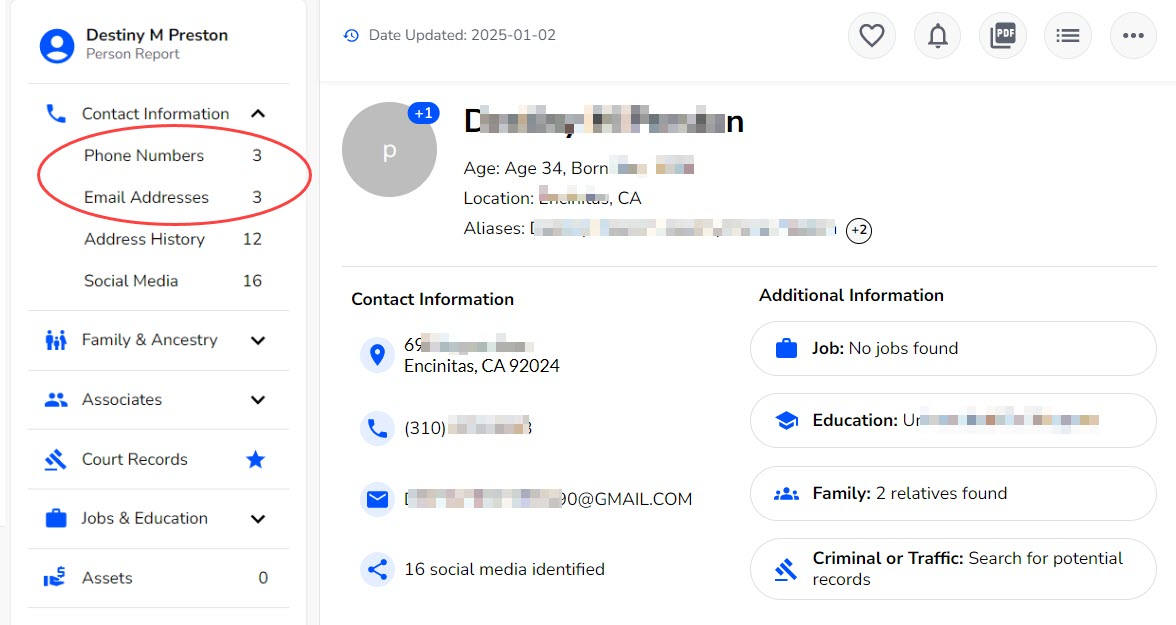1176x625 pixels.
Task: Click the email envelope icon in Contact Information
Action: click(x=377, y=498)
